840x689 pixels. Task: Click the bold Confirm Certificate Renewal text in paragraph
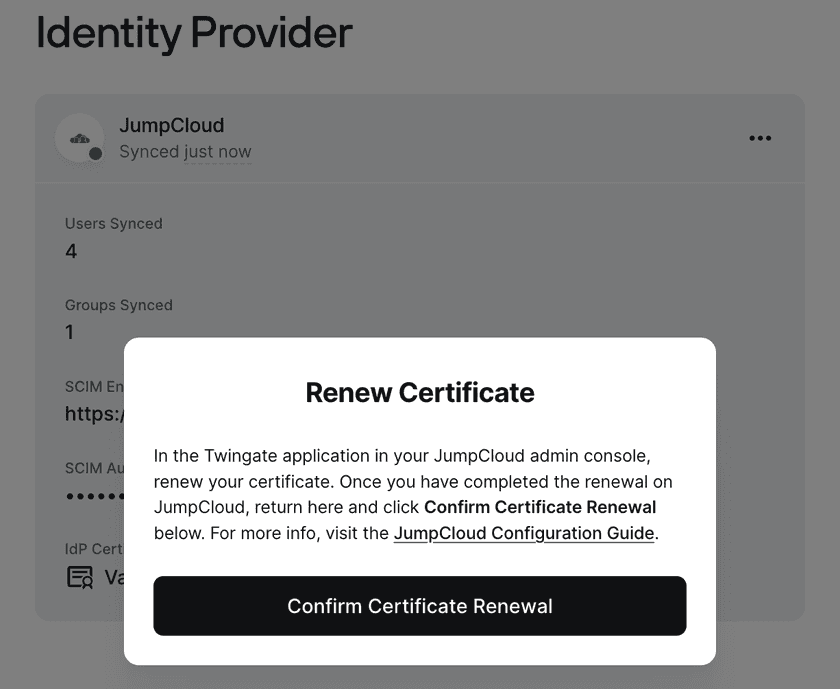click(x=540, y=507)
